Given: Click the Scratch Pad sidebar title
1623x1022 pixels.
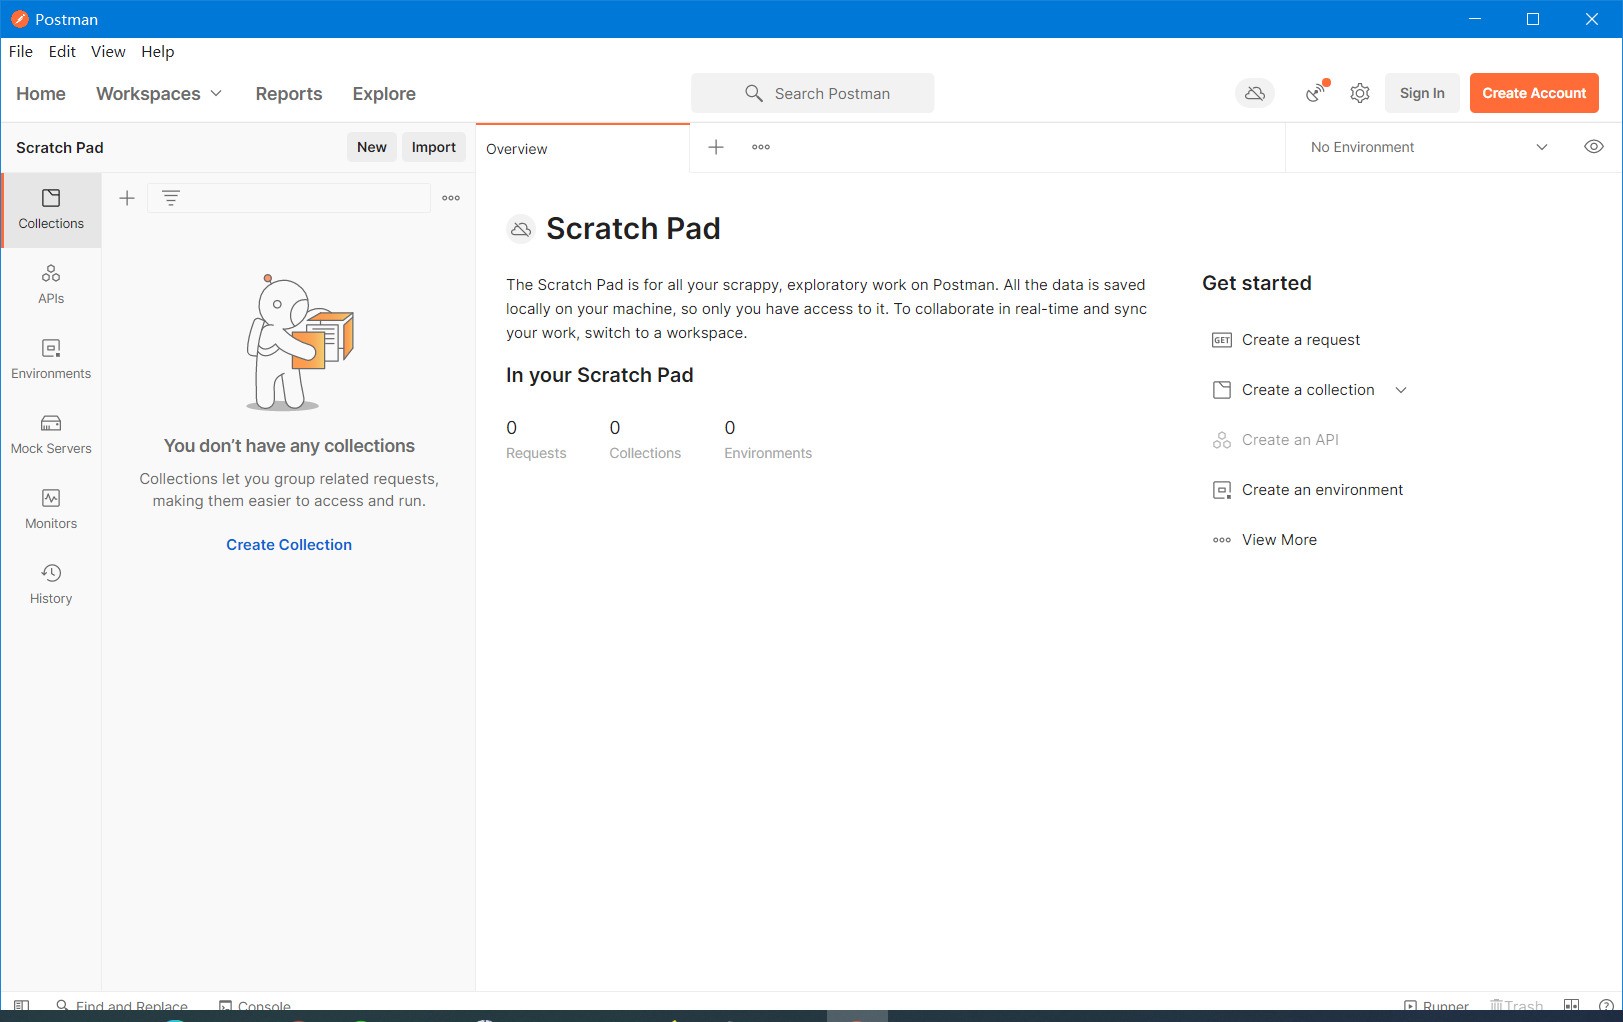Looking at the screenshot, I should click(60, 148).
